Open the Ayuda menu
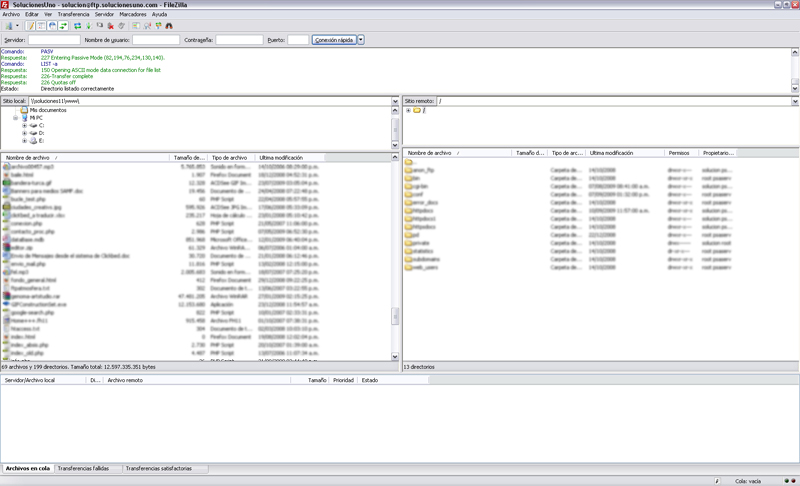 [x=159, y=14]
